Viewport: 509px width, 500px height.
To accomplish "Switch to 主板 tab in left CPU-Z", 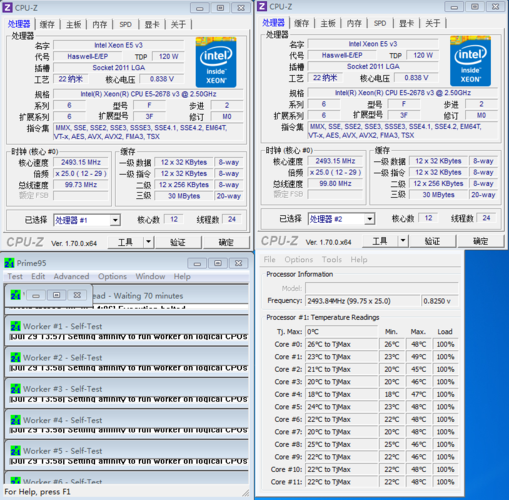I will pos(73,24).
